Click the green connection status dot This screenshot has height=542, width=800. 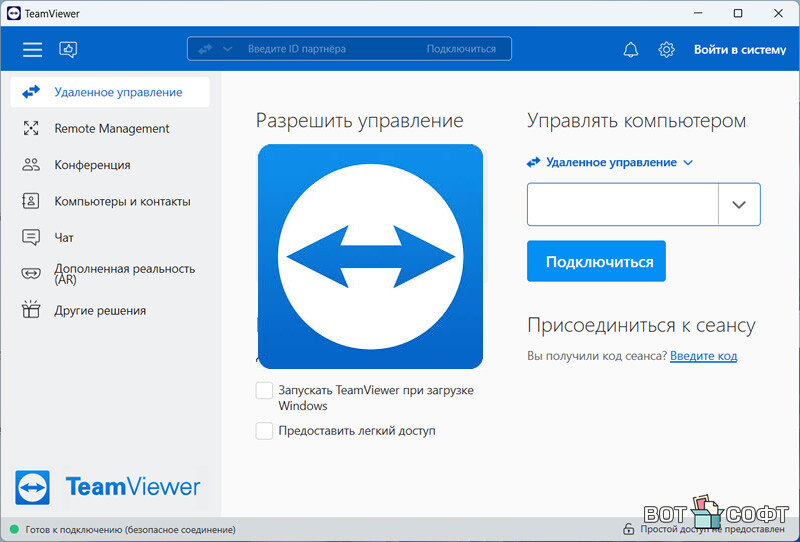coord(14,529)
